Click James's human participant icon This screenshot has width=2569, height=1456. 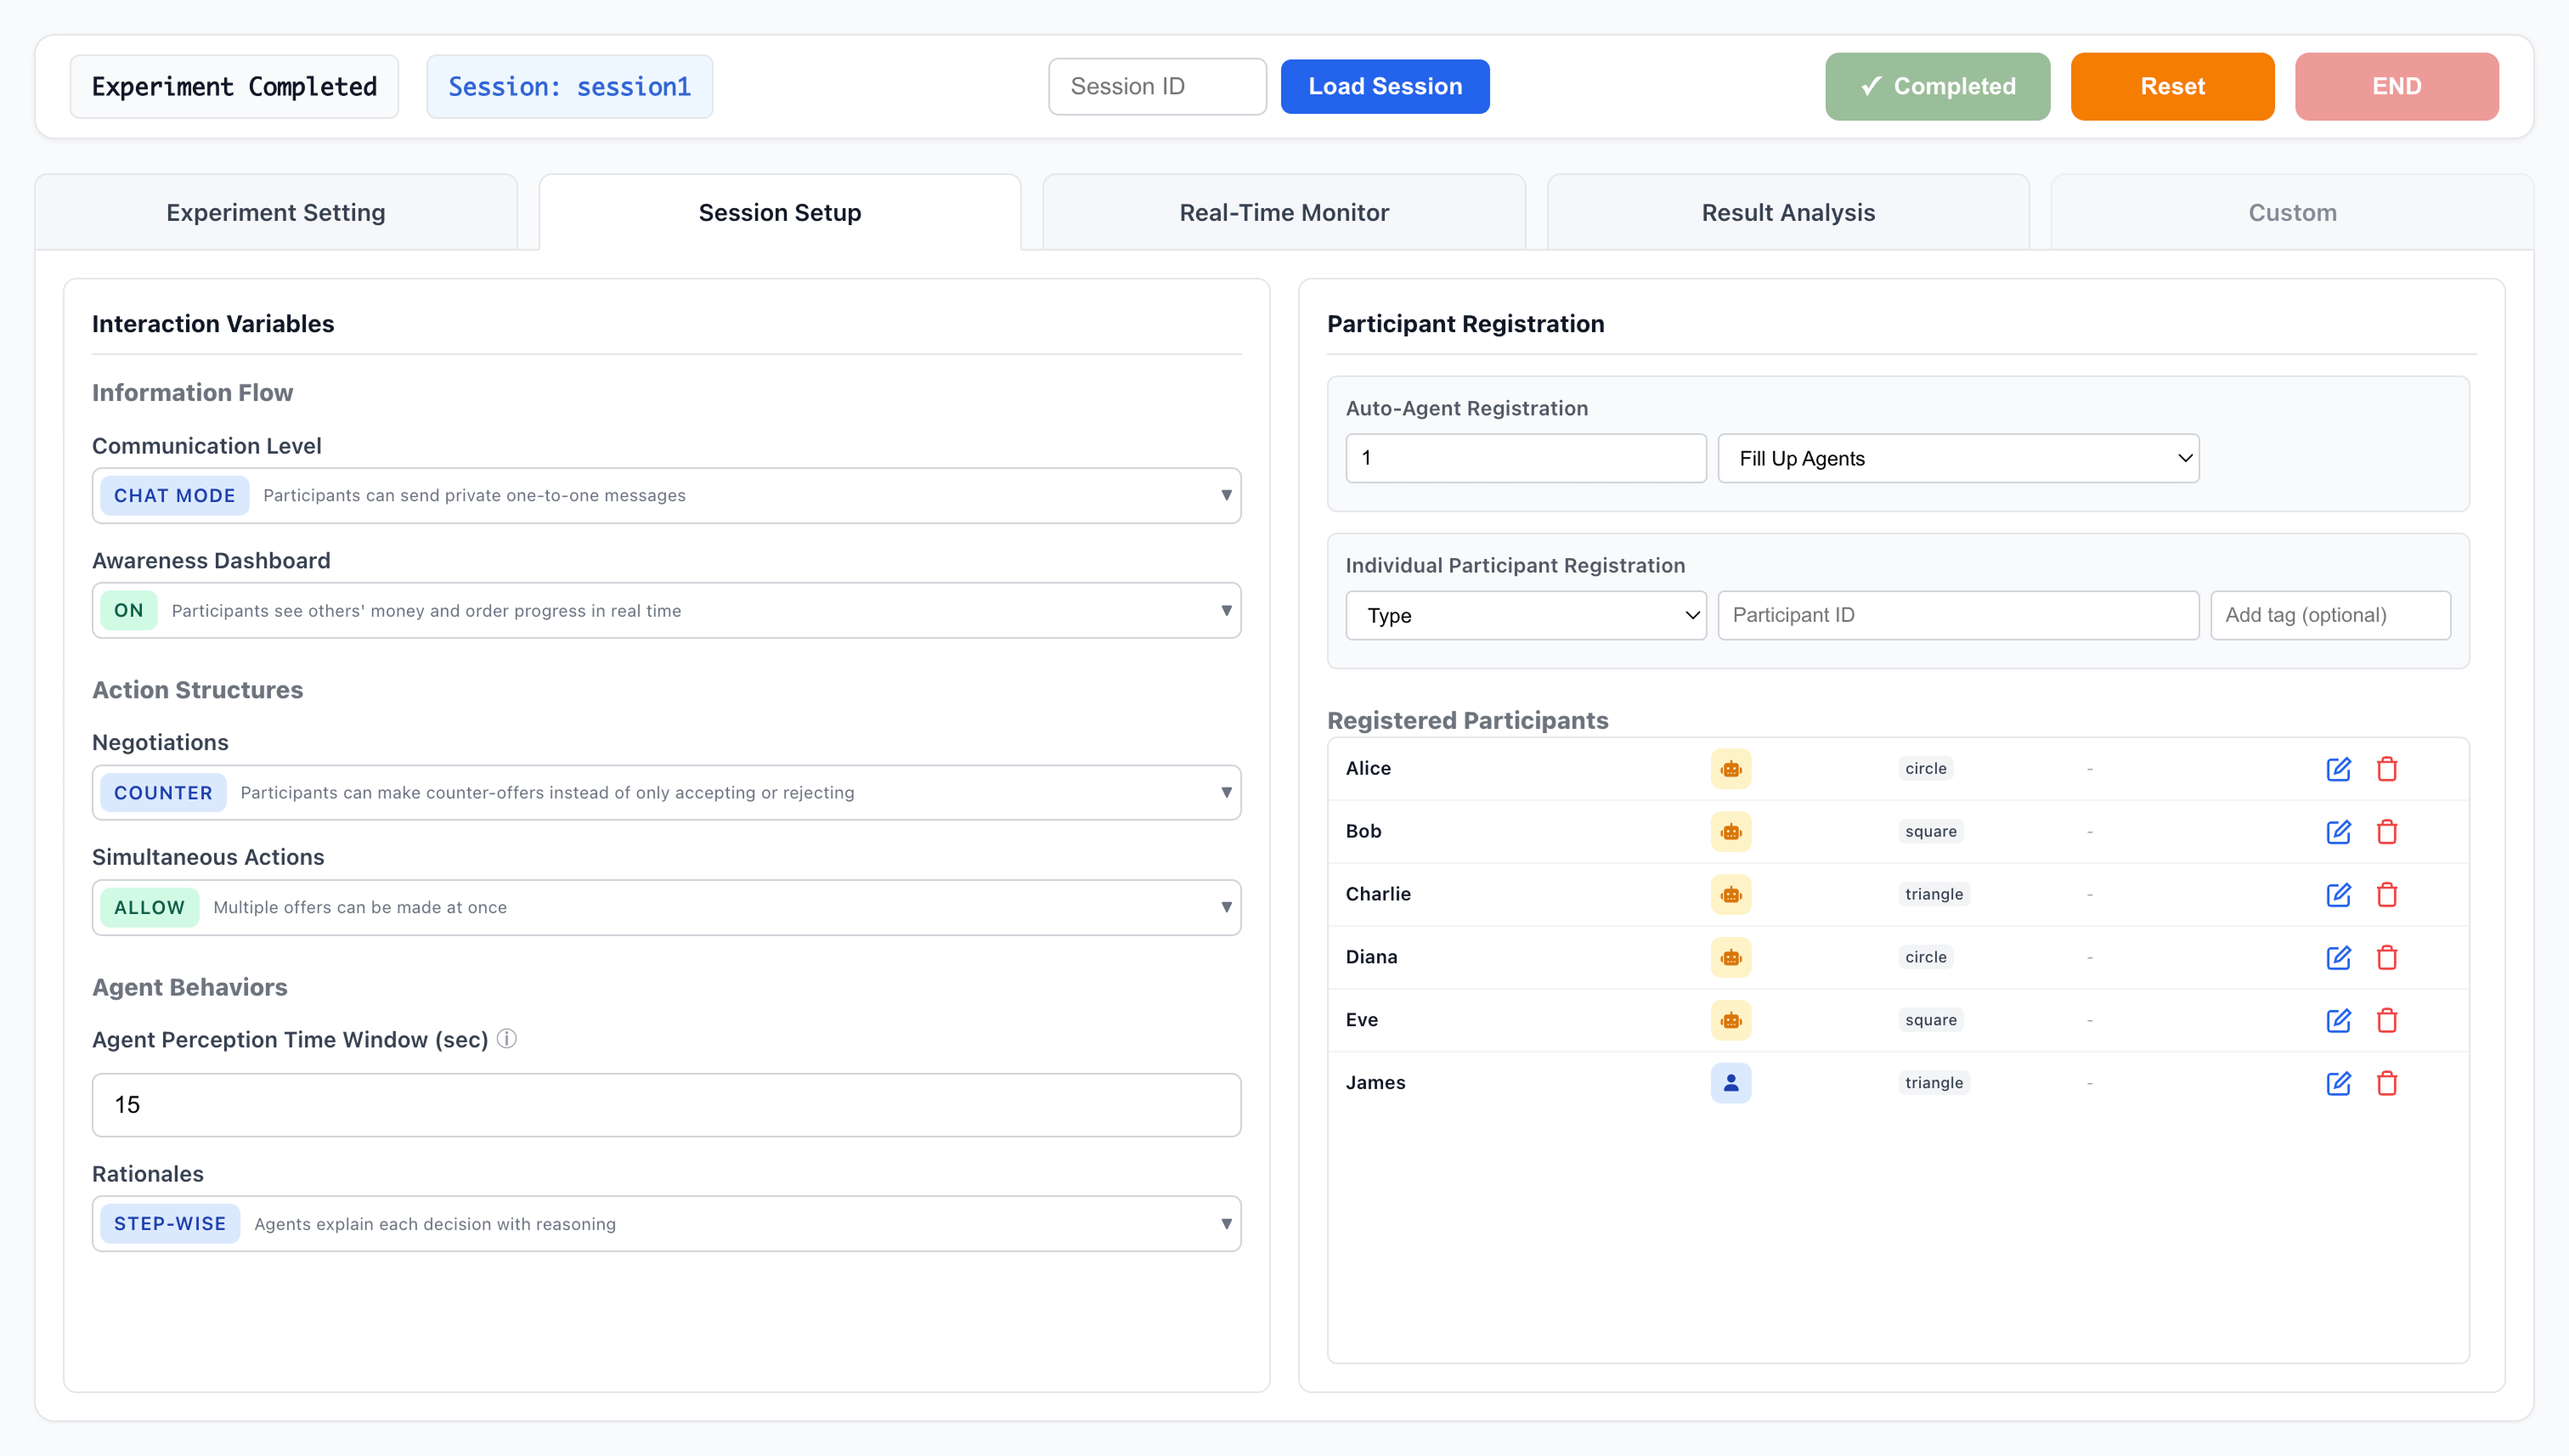tap(1730, 1083)
